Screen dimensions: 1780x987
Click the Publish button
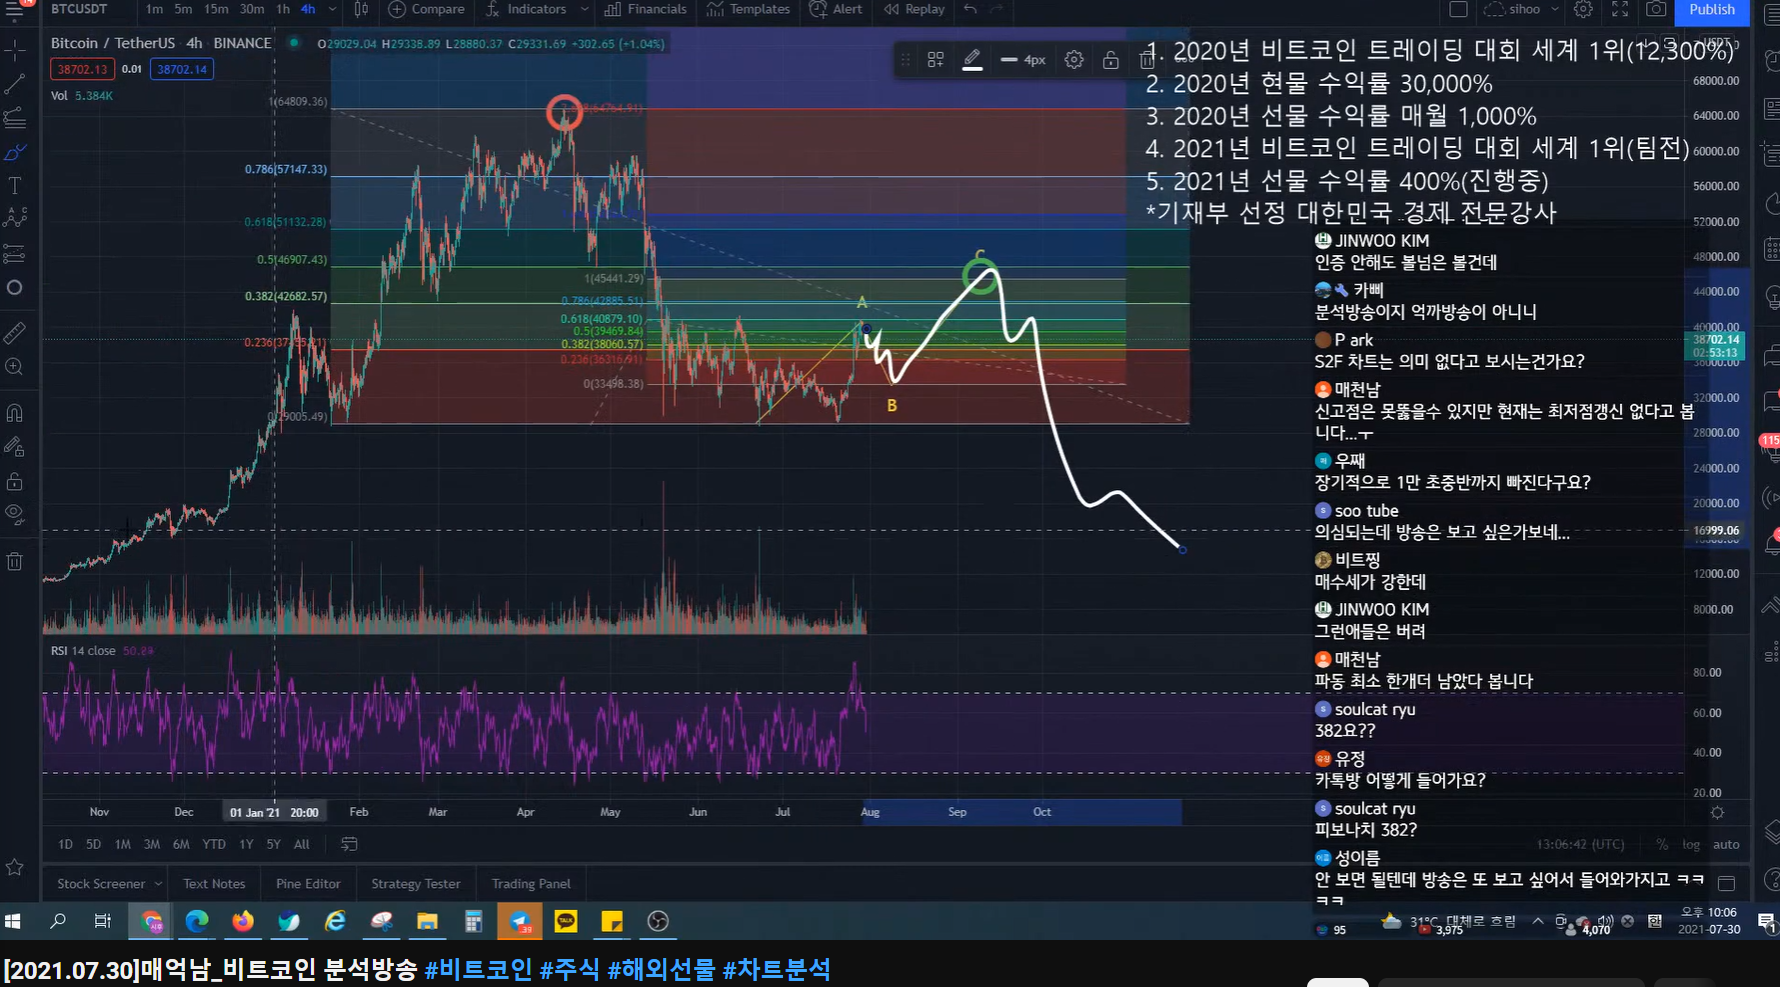point(1712,10)
